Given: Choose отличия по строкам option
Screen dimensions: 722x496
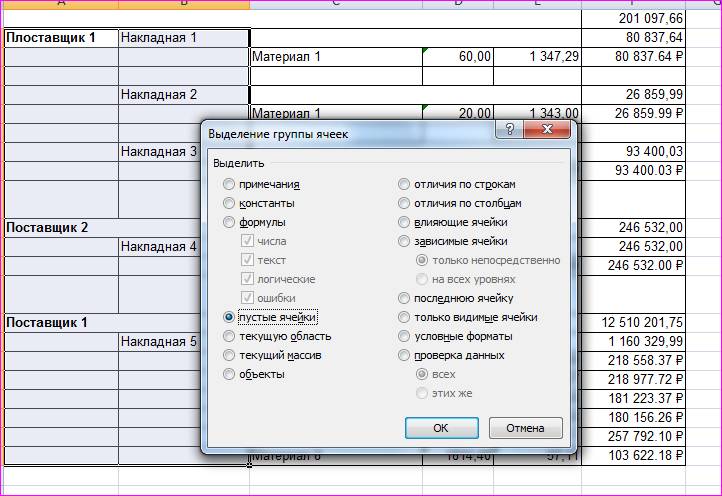Looking at the screenshot, I should click(404, 184).
